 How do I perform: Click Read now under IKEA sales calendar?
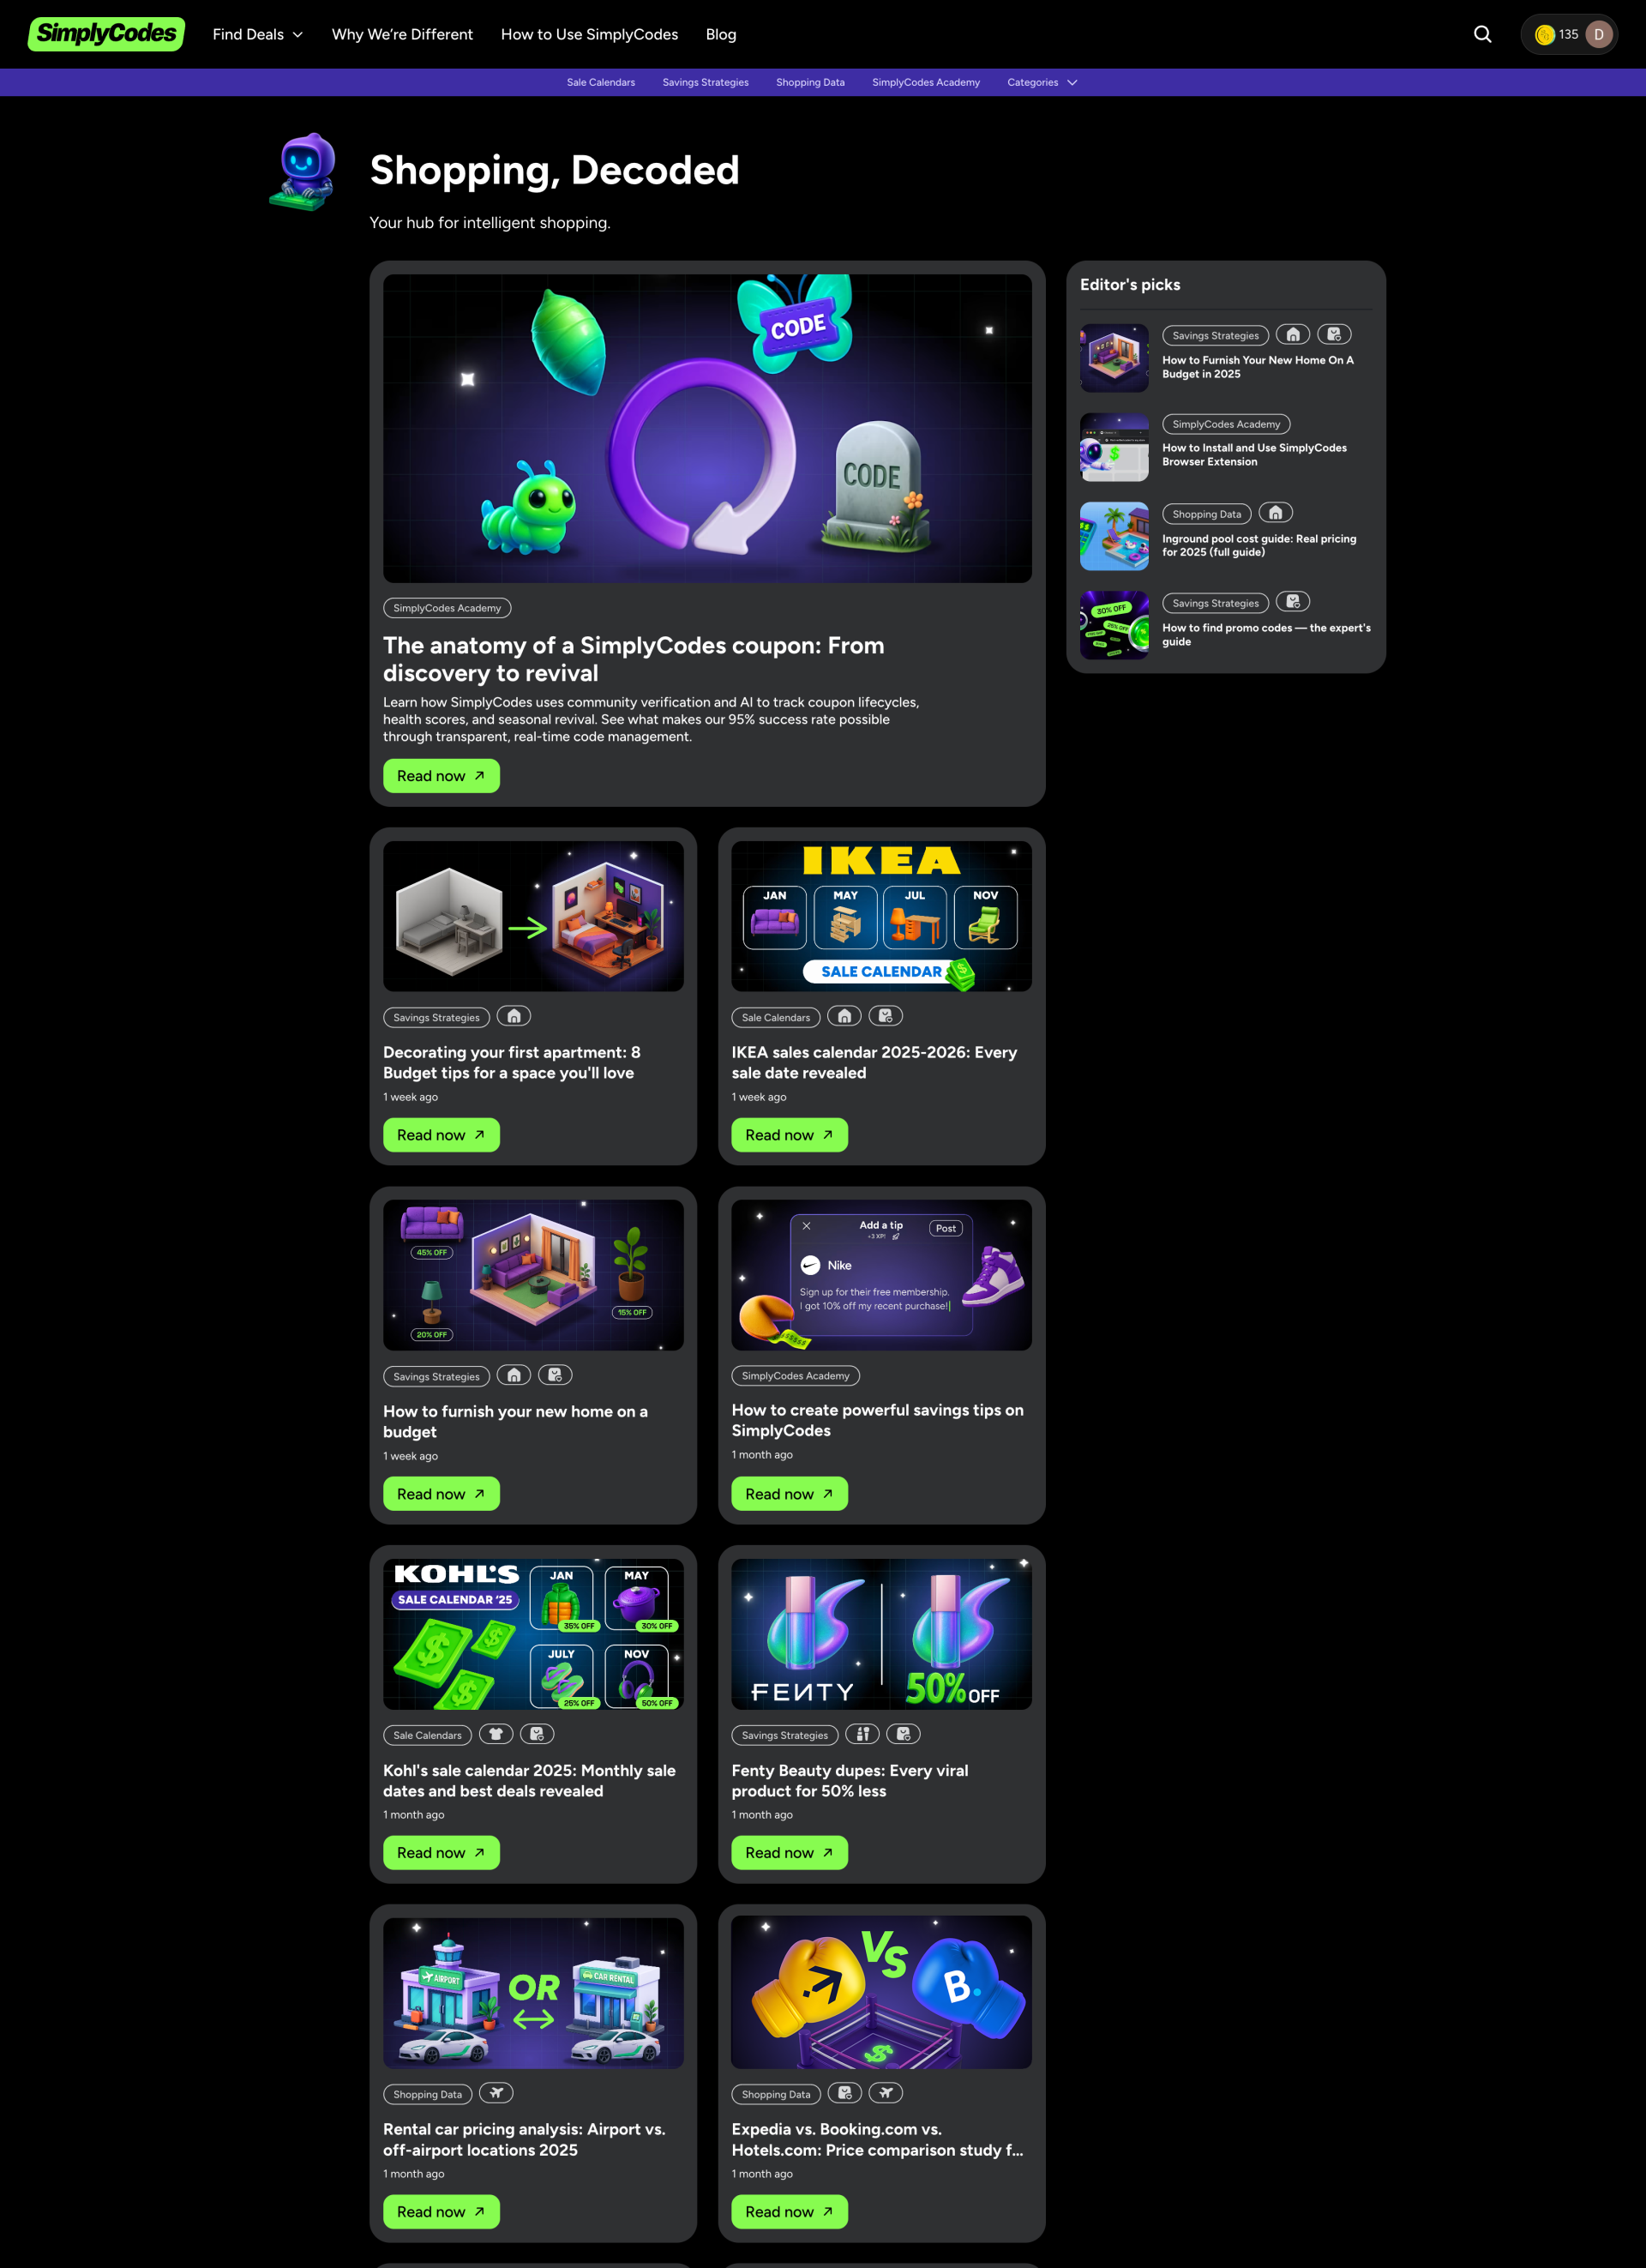[x=789, y=1134]
